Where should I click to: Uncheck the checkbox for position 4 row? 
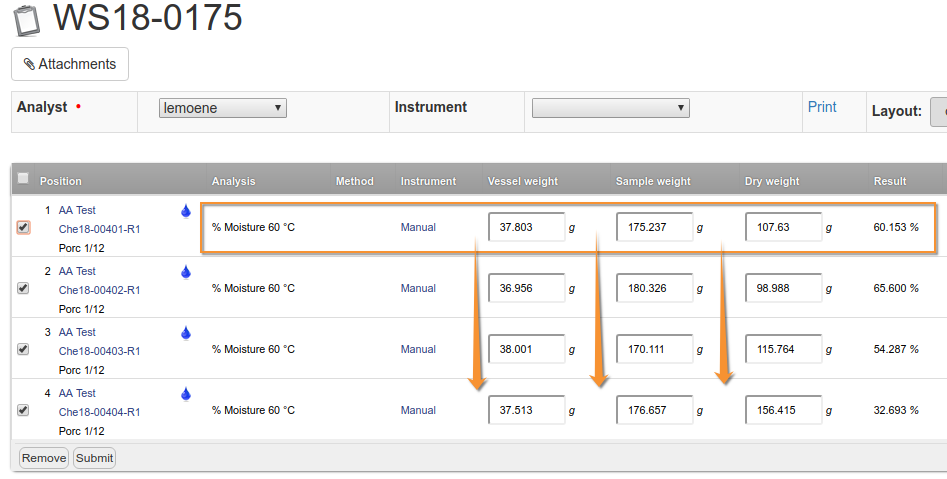pos(23,410)
